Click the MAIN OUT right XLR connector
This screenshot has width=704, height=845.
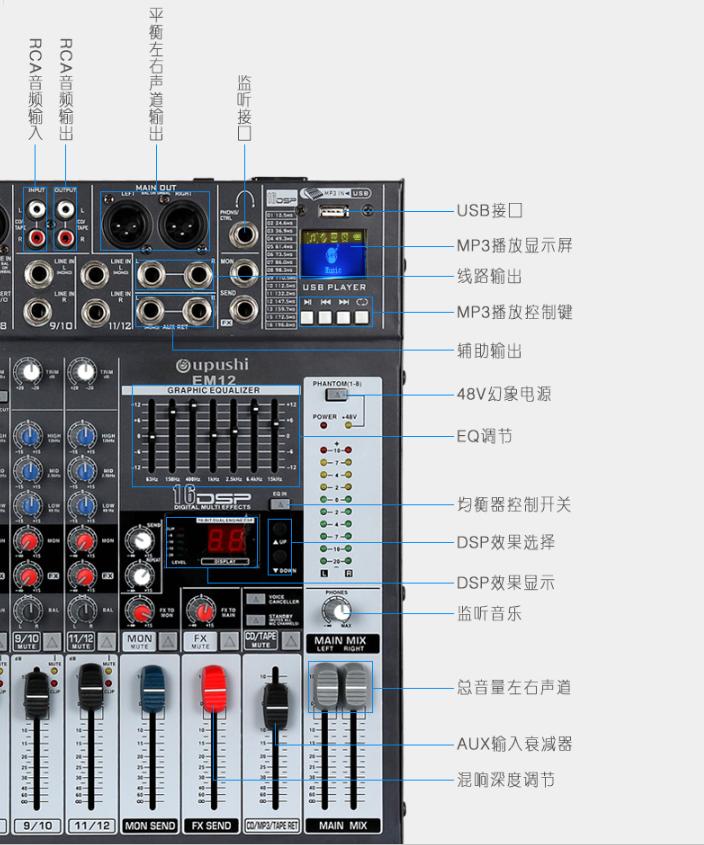coord(184,224)
